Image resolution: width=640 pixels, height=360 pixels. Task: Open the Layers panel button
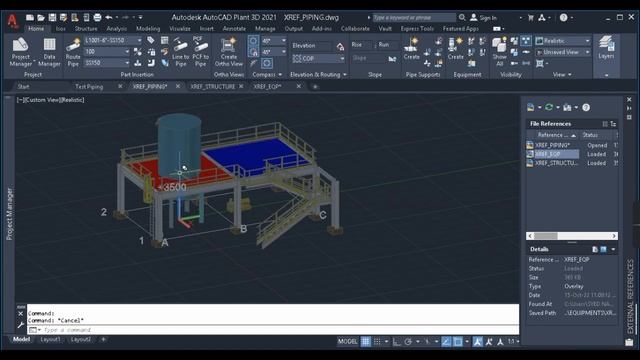pos(606,48)
